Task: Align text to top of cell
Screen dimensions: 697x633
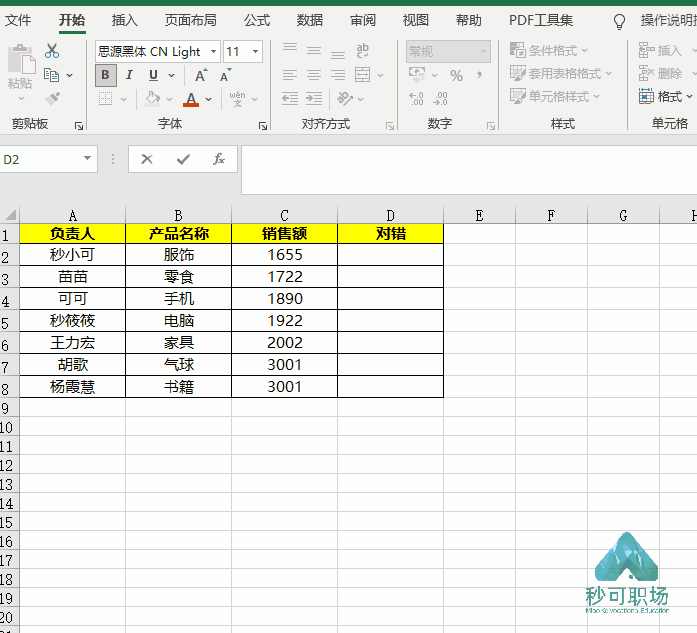Action: point(290,48)
